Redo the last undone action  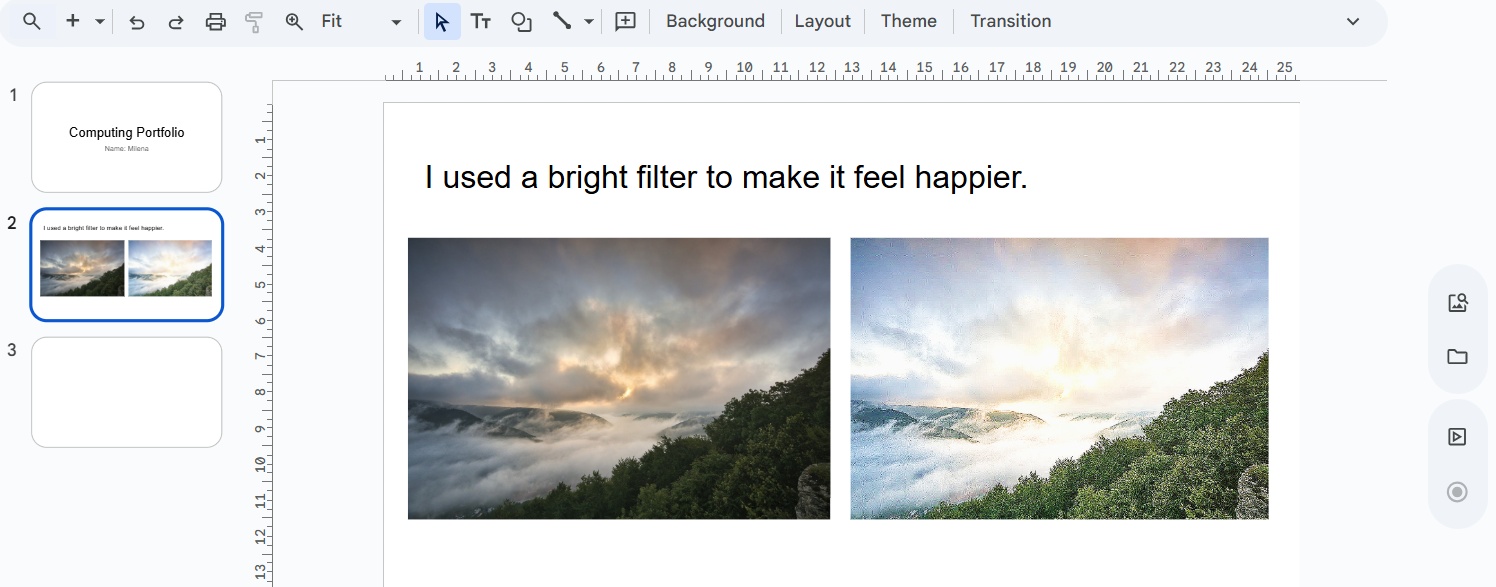tap(176, 22)
